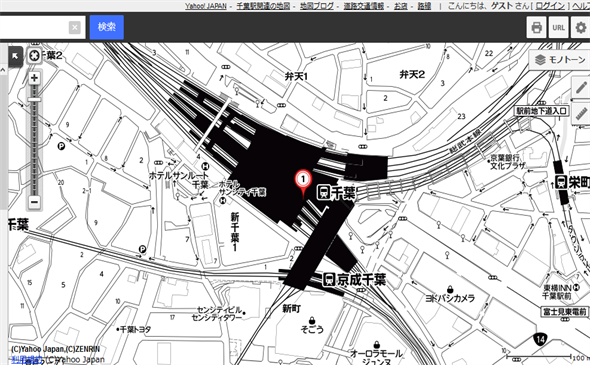This screenshot has height=365, width=590.
Task: Open the Yahoo! JAPAN link
Action: (x=206, y=6)
